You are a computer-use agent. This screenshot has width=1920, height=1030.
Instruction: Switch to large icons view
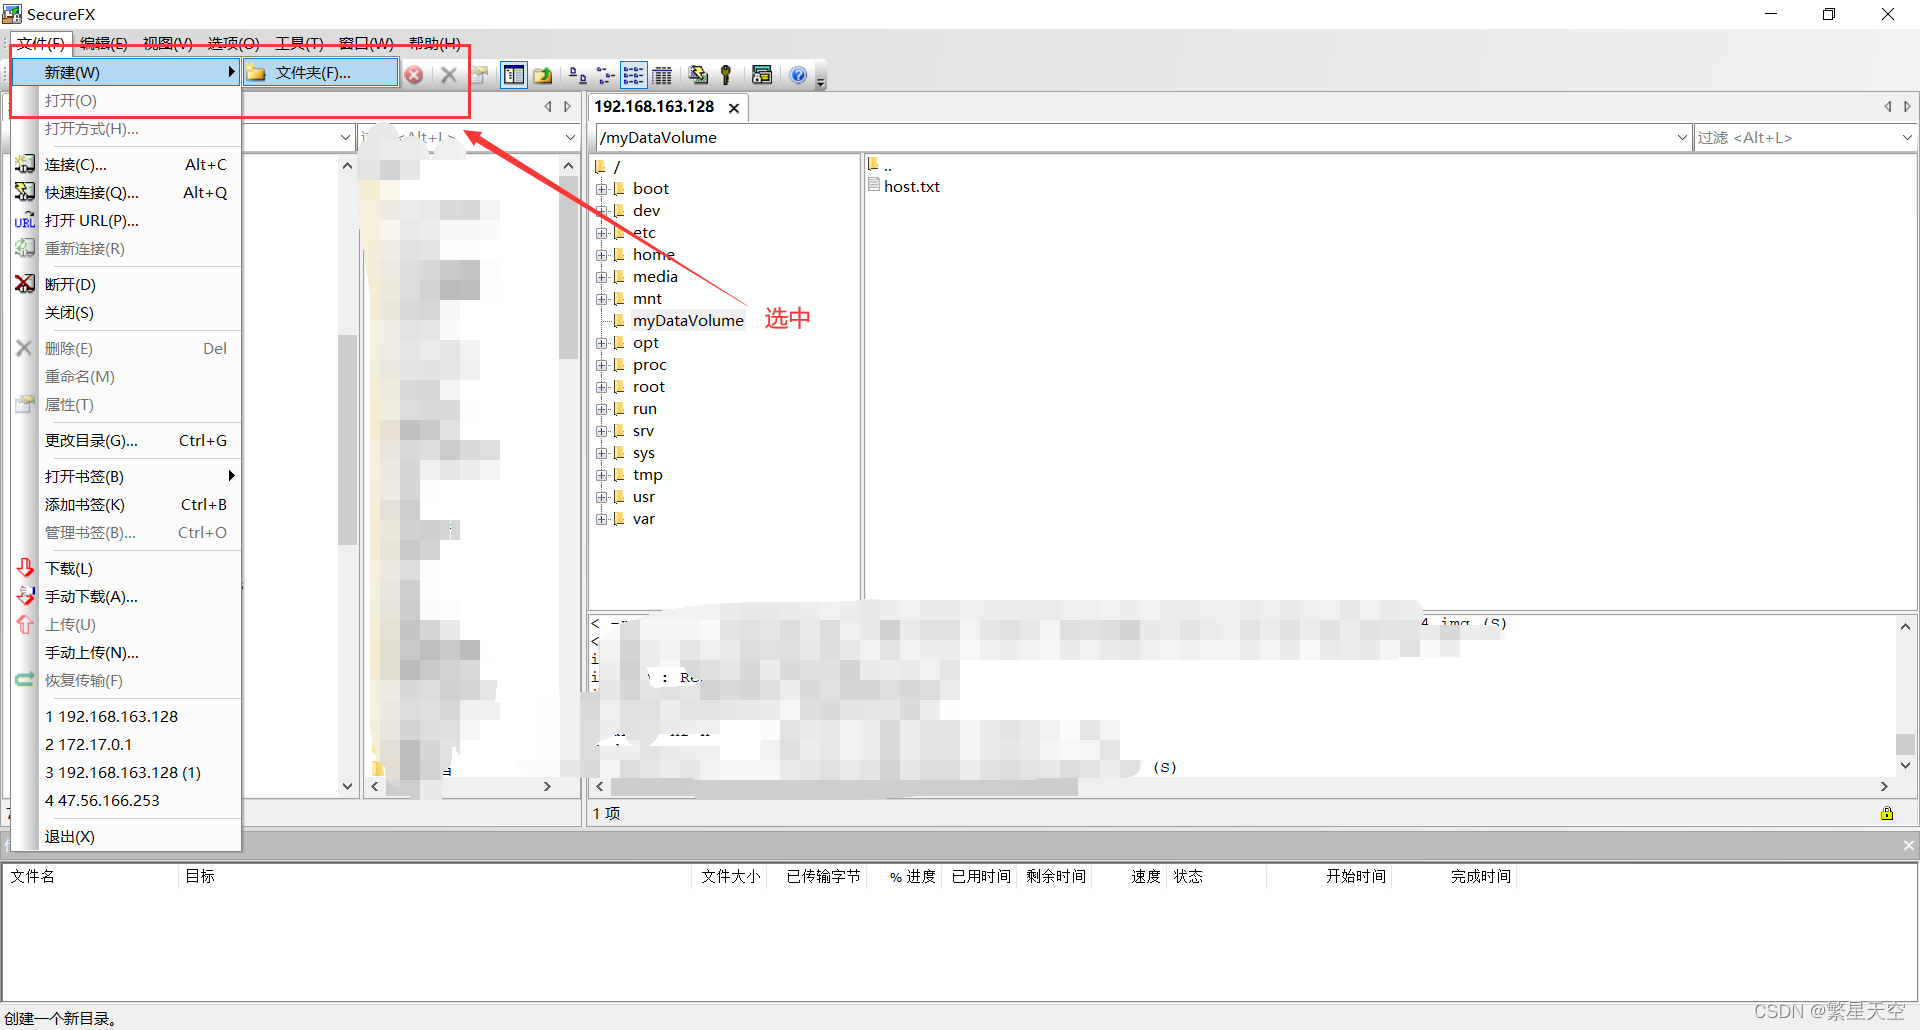pyautogui.click(x=577, y=75)
